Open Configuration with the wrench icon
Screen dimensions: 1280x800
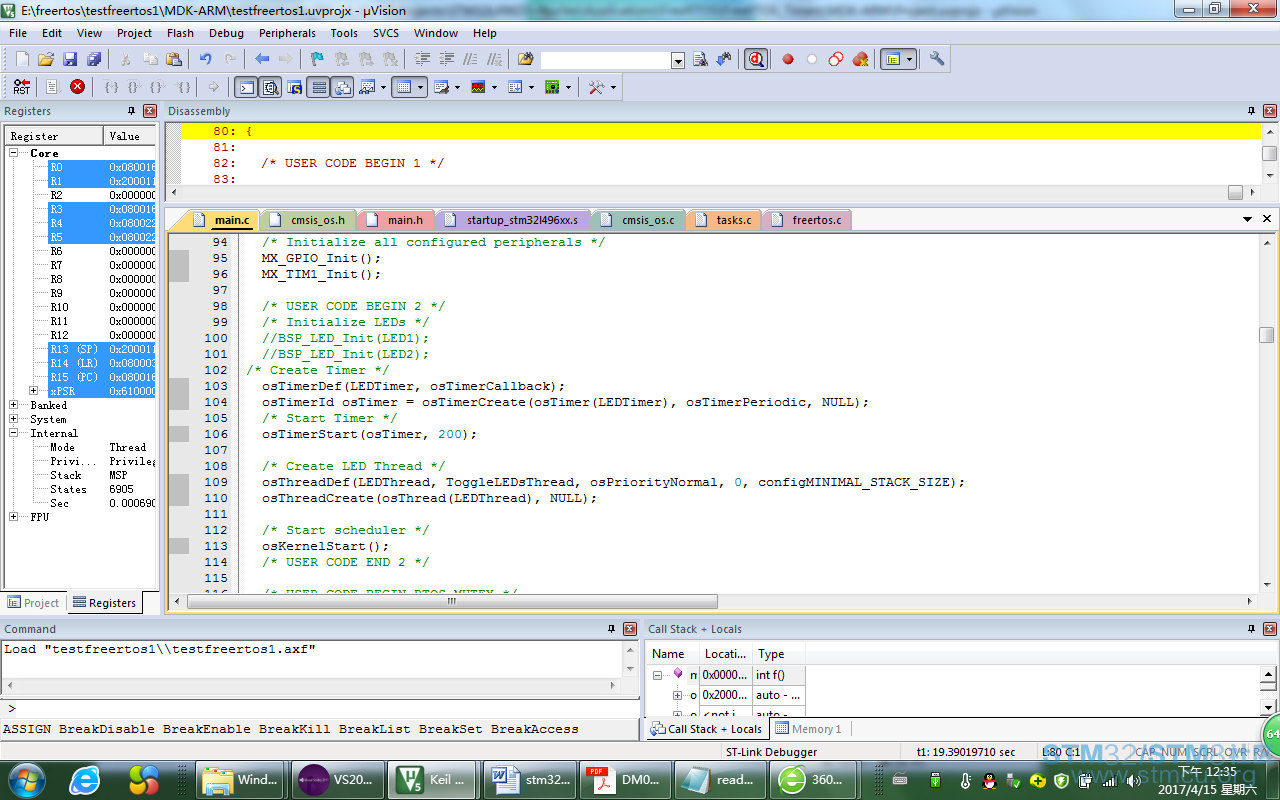pos(937,59)
